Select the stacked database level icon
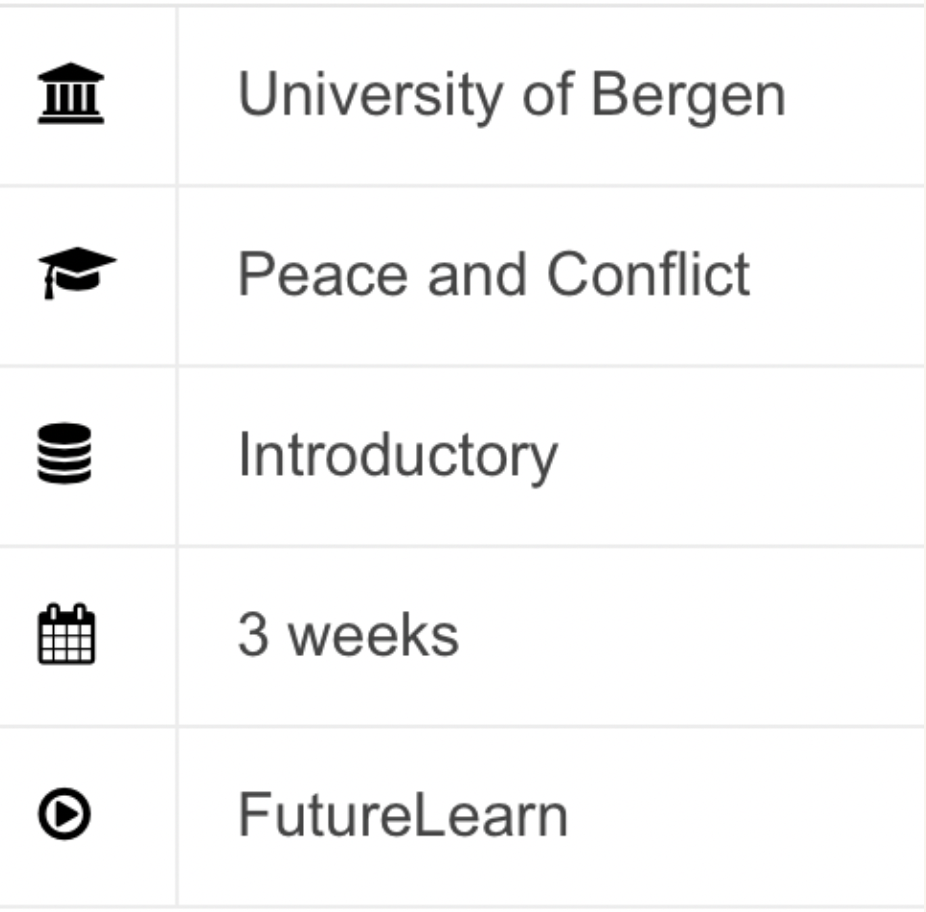 (64, 453)
